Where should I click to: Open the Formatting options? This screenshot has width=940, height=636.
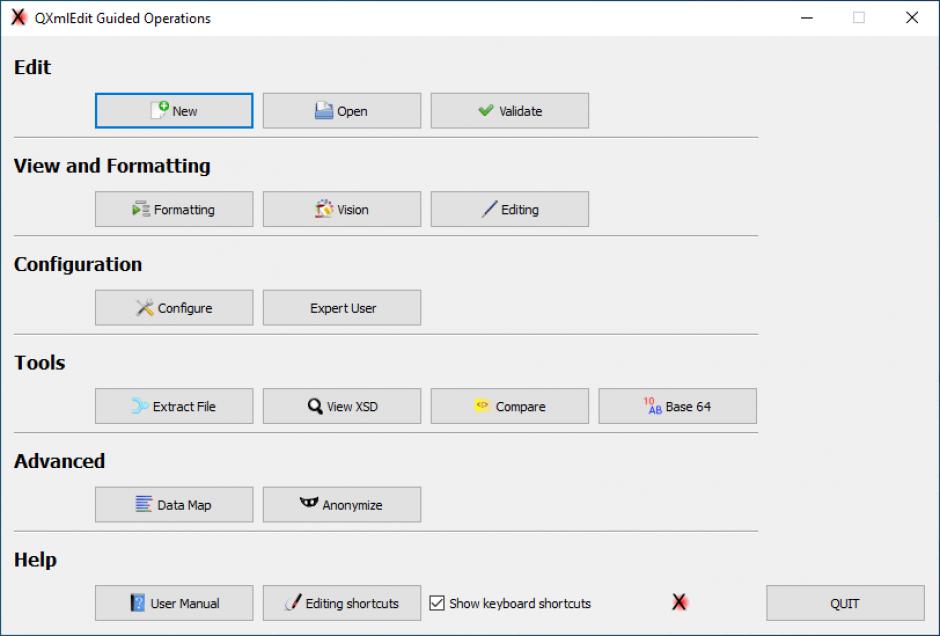tap(174, 209)
